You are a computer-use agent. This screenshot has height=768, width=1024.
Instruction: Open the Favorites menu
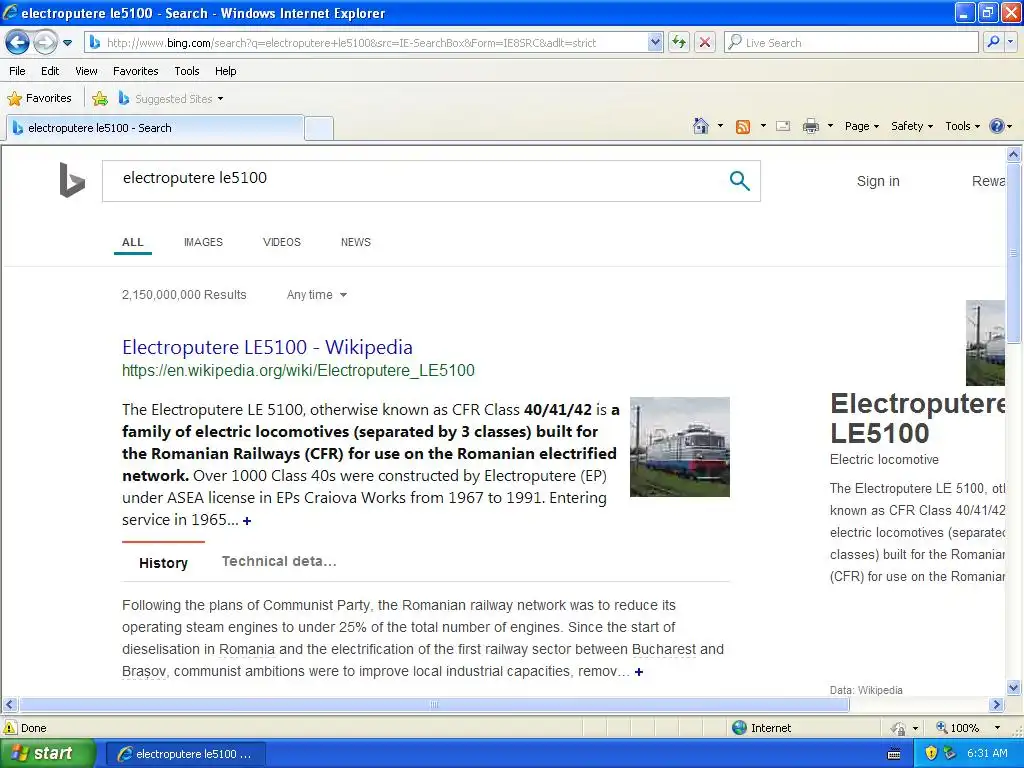pyautogui.click(x=135, y=71)
